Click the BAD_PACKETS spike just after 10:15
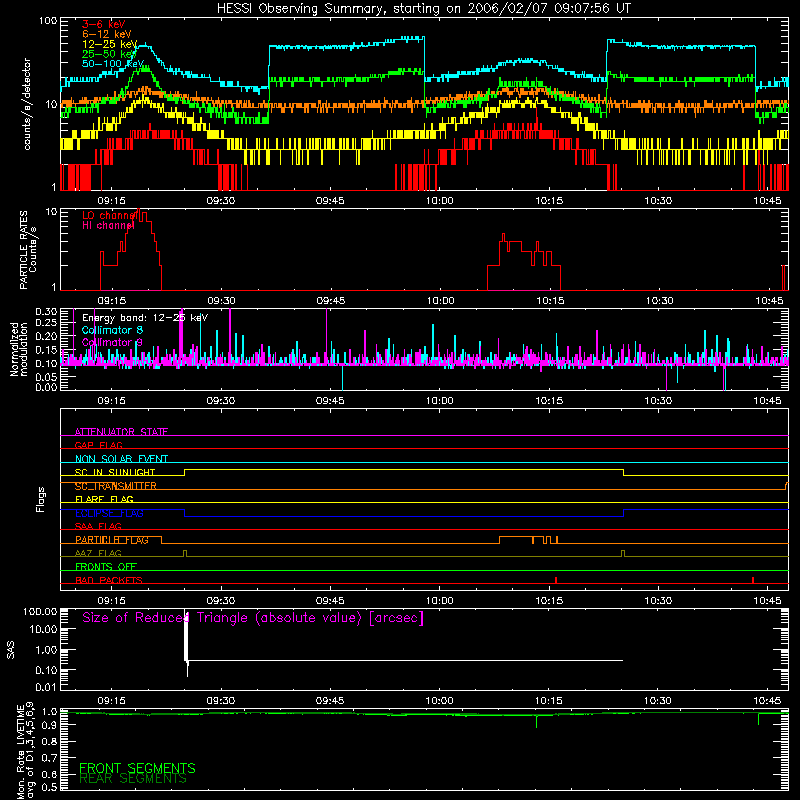 (x=556, y=580)
